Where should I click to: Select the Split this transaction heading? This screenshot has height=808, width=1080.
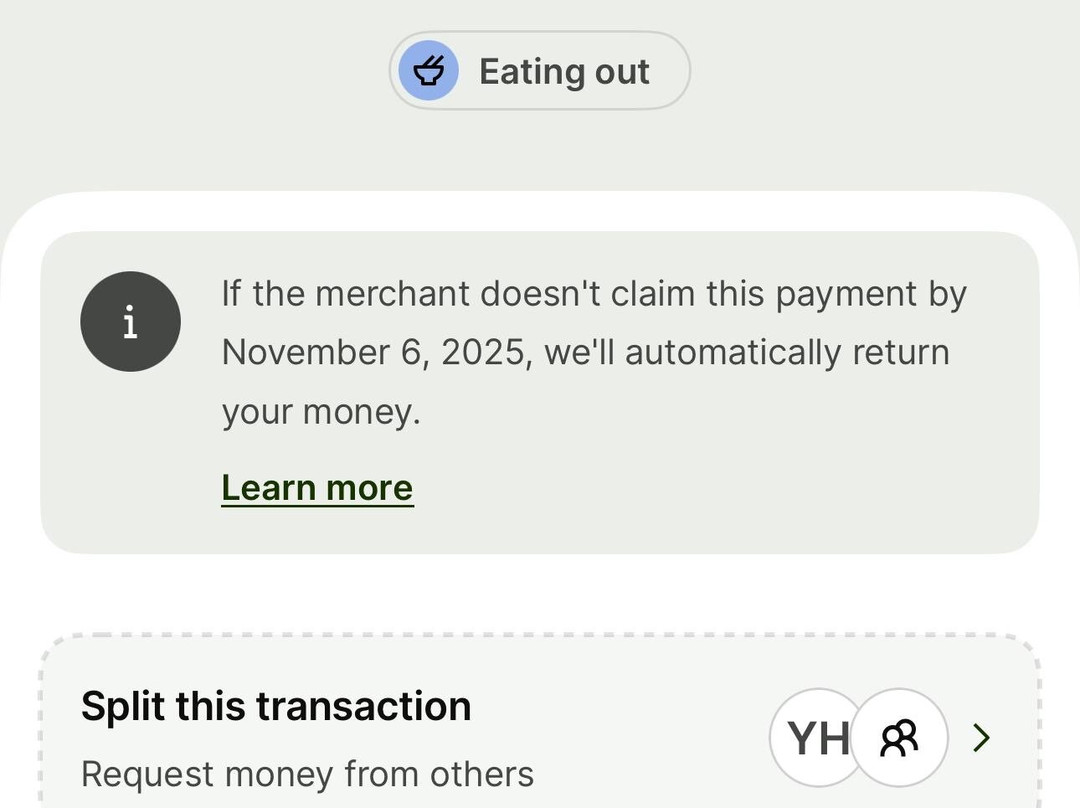(x=276, y=706)
